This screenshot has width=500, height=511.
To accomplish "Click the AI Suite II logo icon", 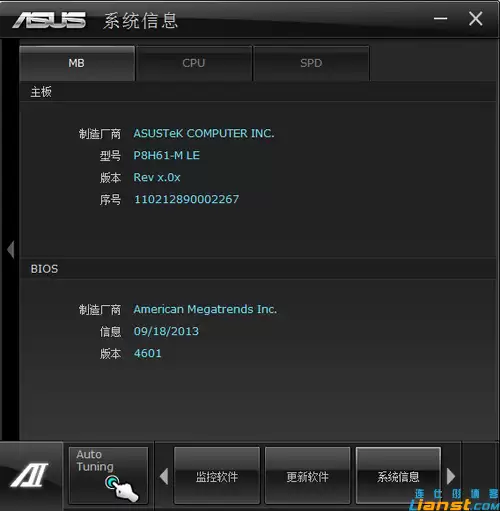I will coord(30,475).
